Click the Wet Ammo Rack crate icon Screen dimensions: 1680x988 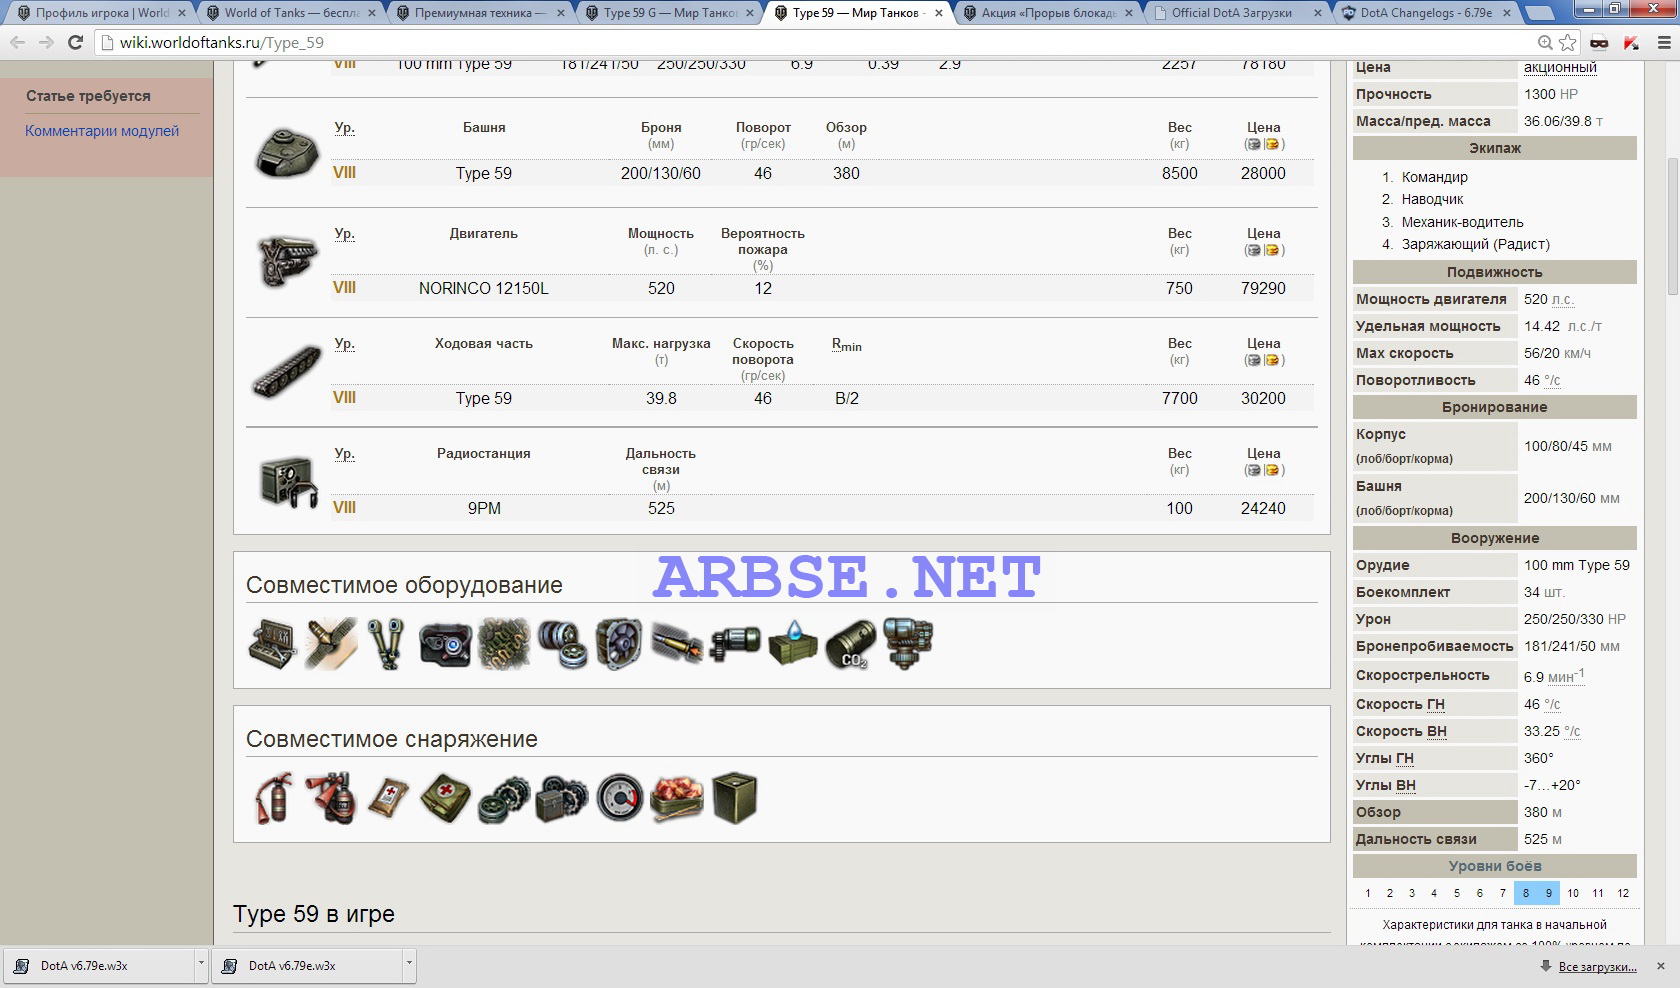tap(793, 644)
